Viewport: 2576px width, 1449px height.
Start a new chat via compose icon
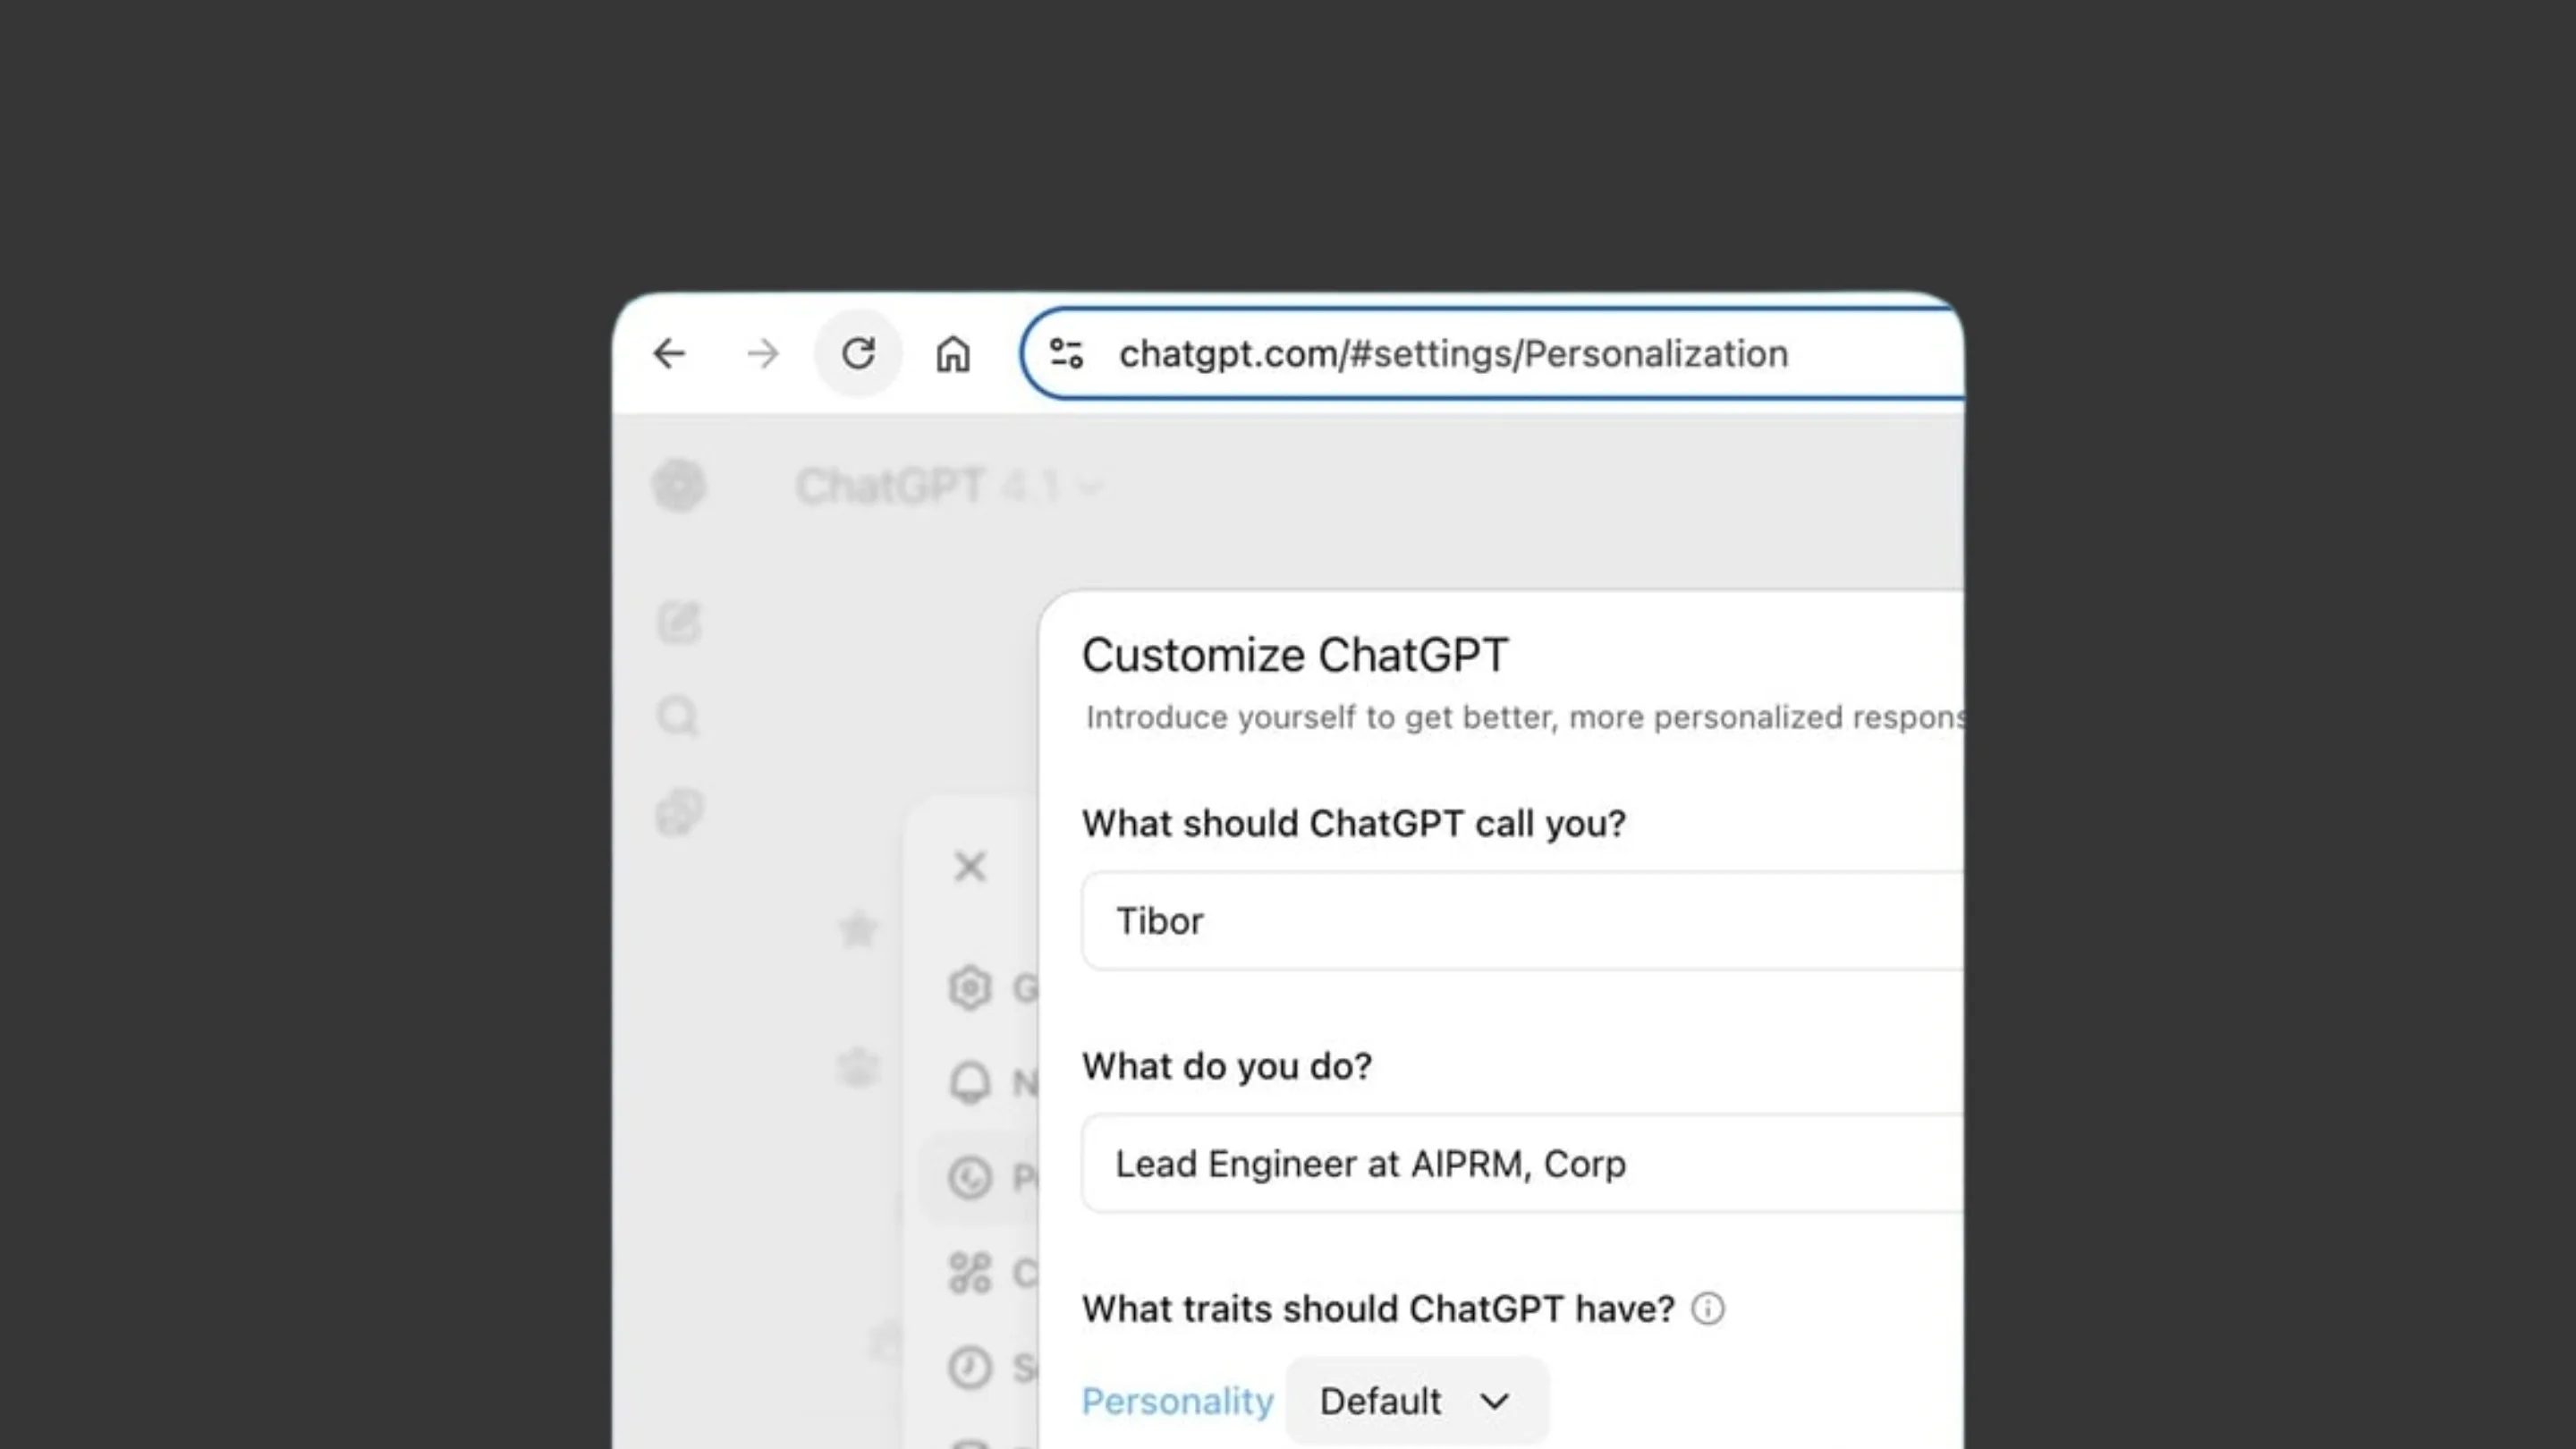pyautogui.click(x=679, y=622)
